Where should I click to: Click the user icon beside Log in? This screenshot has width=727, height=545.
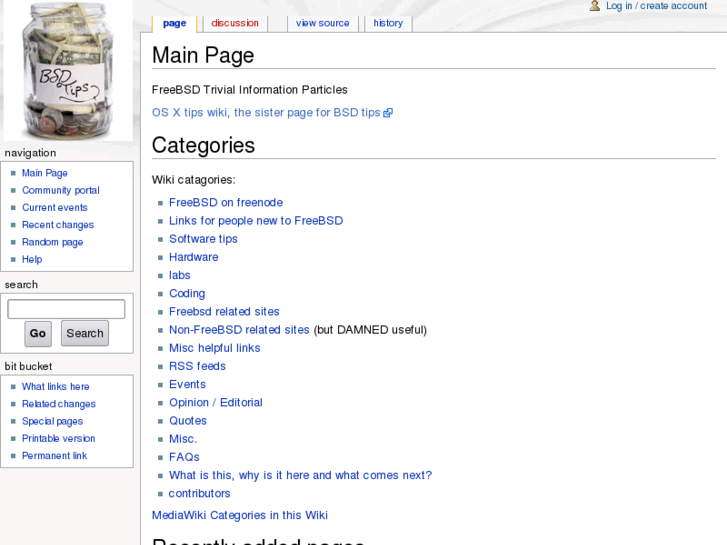coord(595,6)
